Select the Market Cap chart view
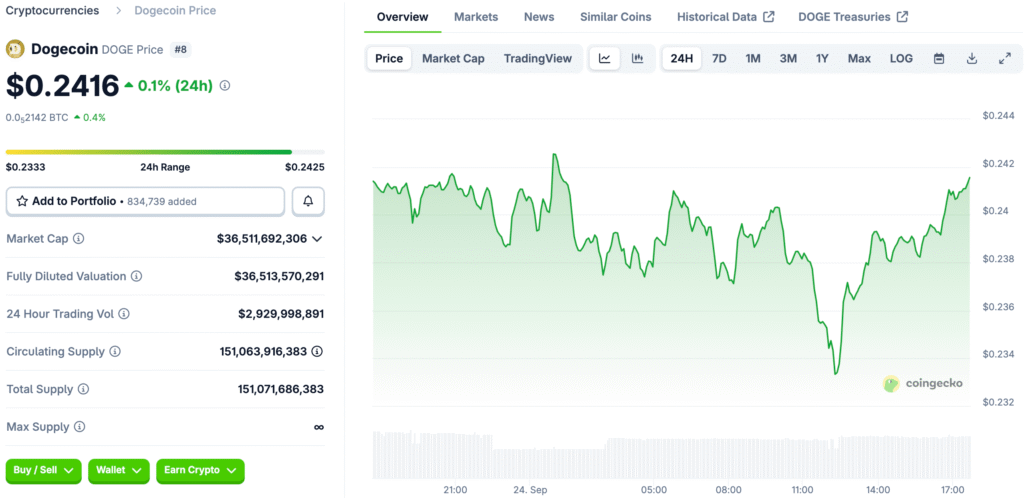1024x498 pixels. pos(453,59)
